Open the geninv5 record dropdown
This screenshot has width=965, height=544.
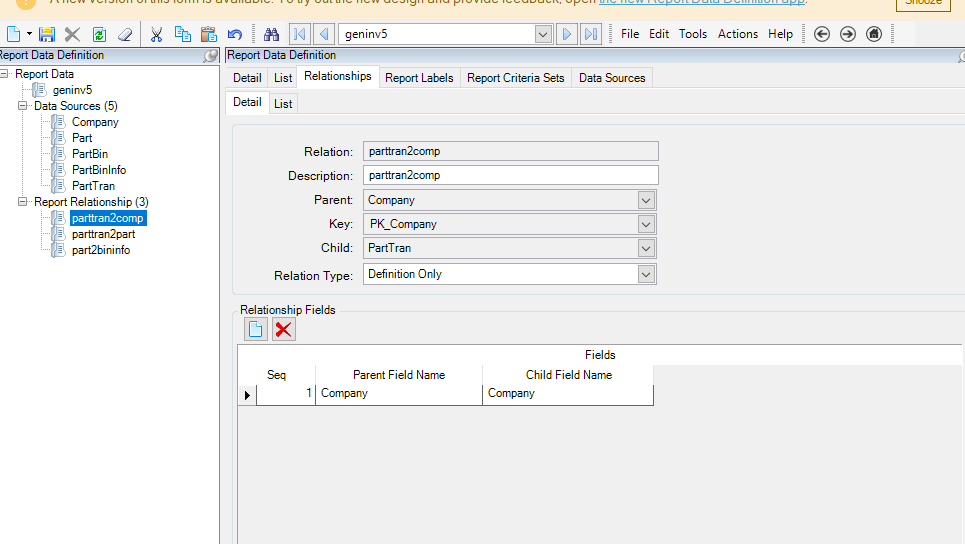[x=543, y=34]
